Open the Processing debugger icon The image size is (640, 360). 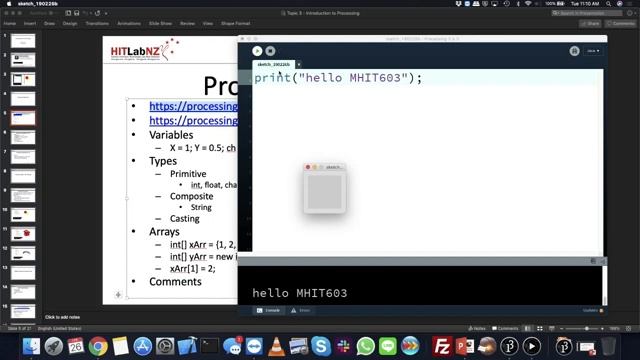(574, 51)
